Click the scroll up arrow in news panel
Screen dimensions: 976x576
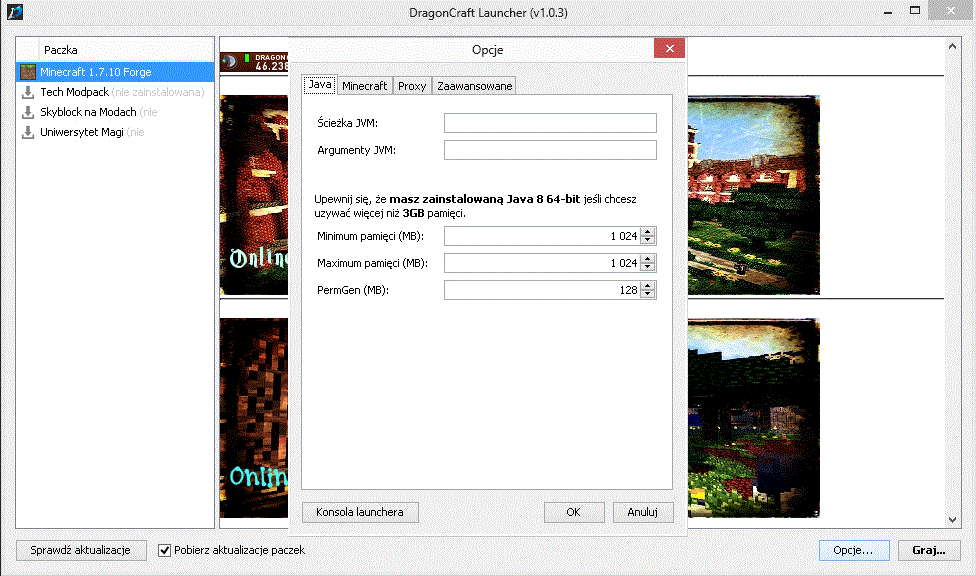coord(952,46)
